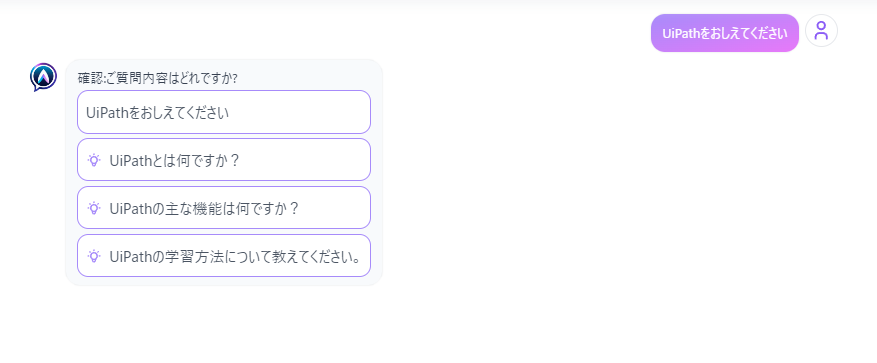Select the "UiPathをおしえてください" option in bot reply

224,112
